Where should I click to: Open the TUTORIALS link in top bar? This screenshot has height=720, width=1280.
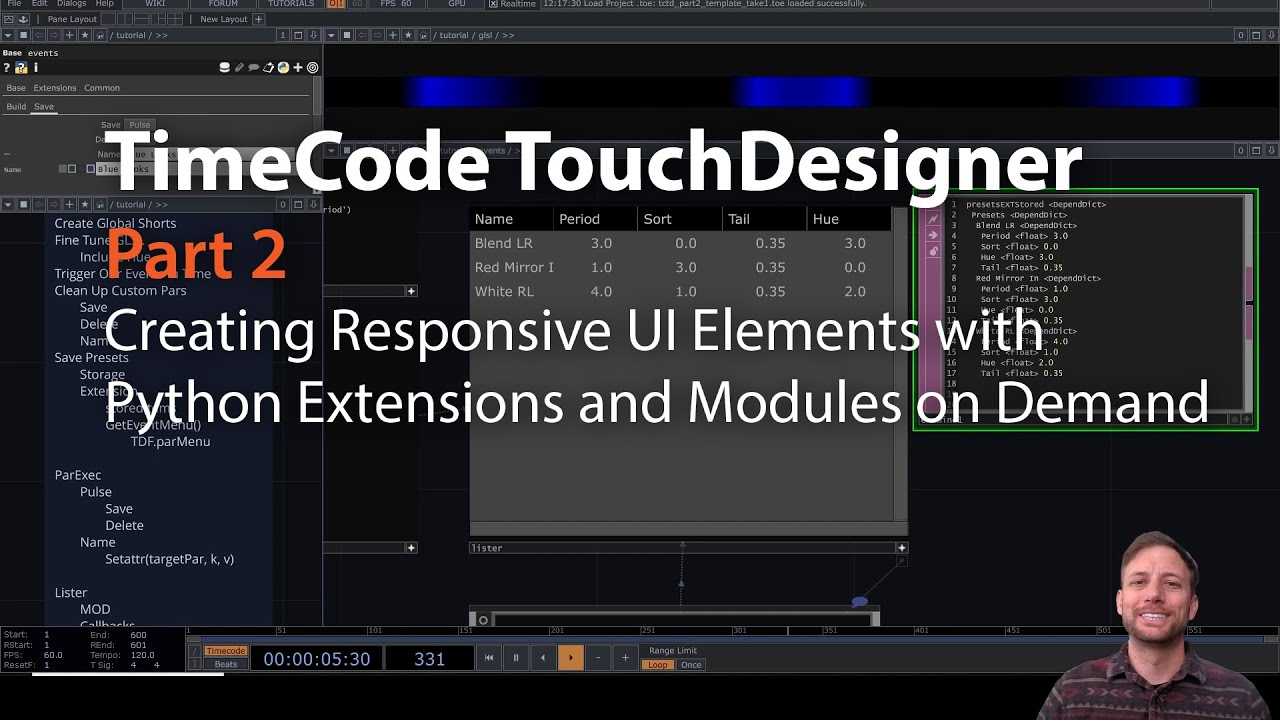click(x=291, y=4)
